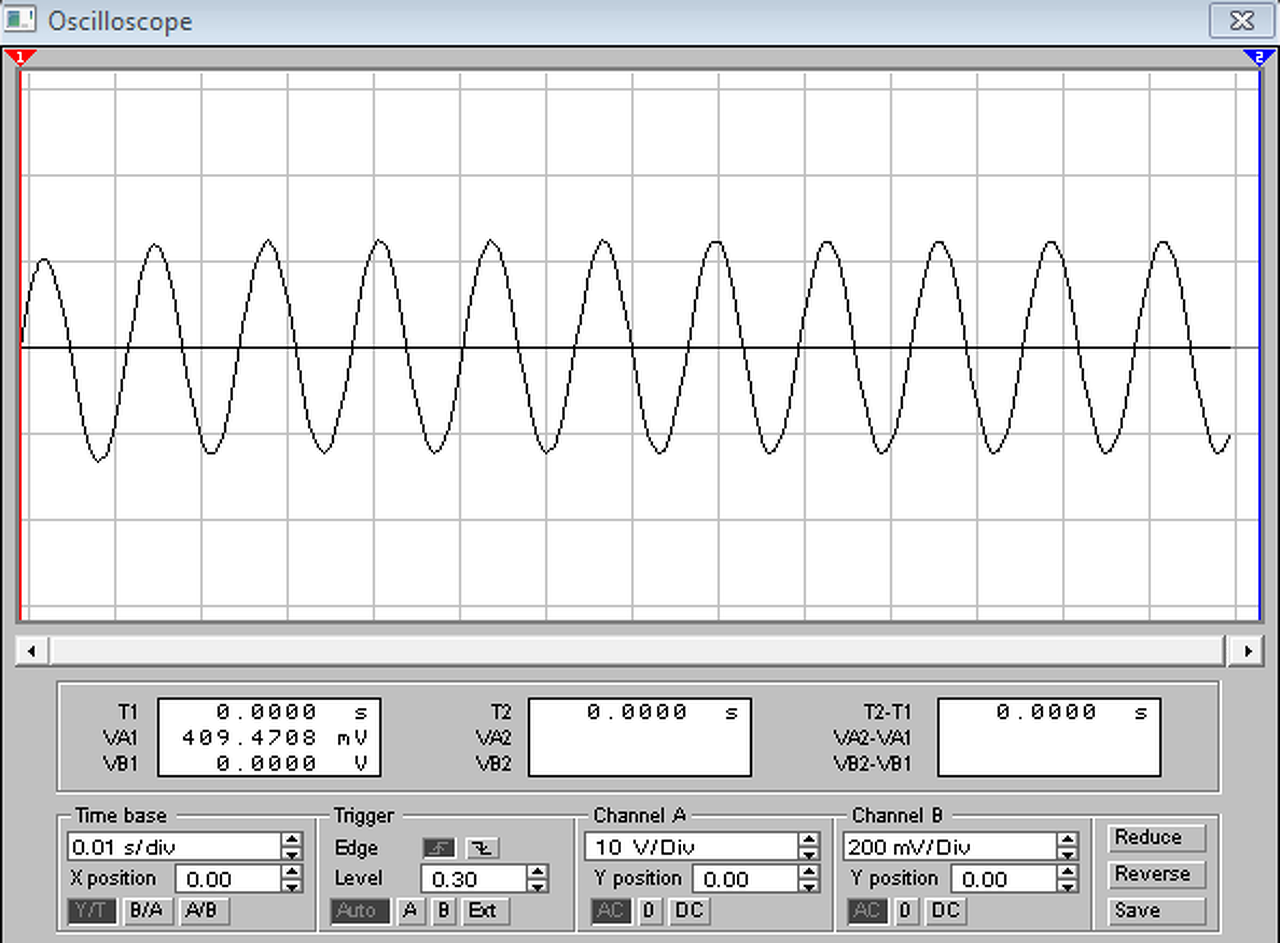This screenshot has height=943, width=1280.
Task: Click the T2-T1 difference value 0.0000 s
Action: [x=1072, y=712]
